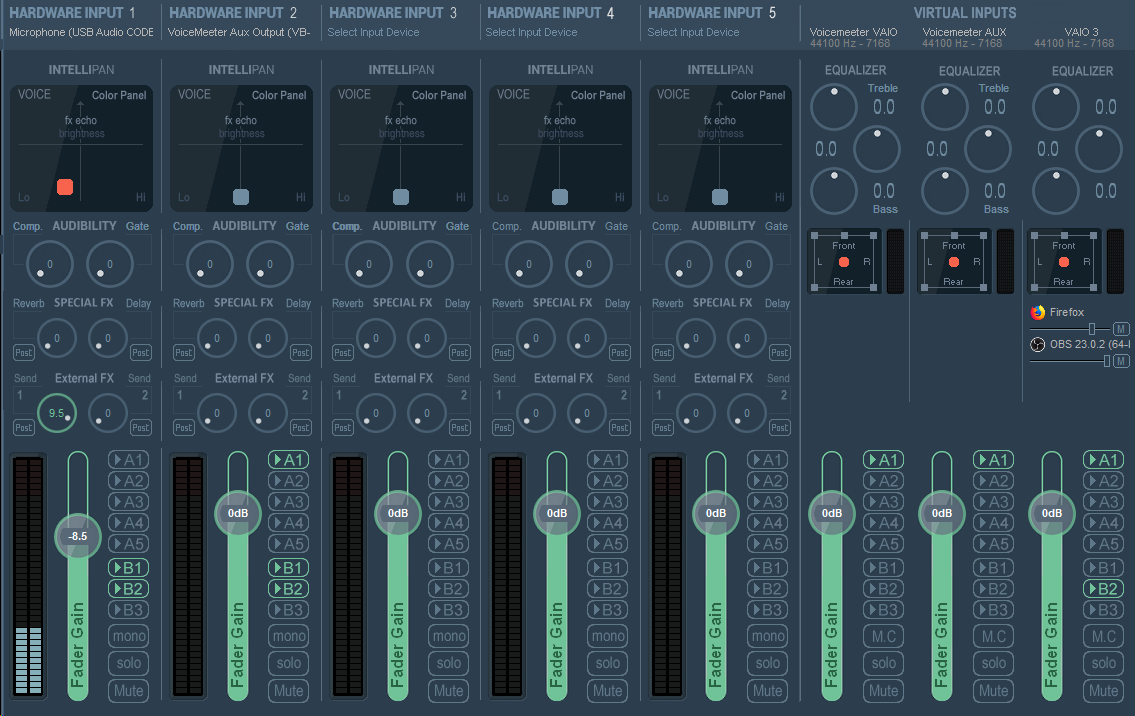Click the Delay knob on Hardware Input 3
This screenshot has height=716, width=1135.
point(426,338)
